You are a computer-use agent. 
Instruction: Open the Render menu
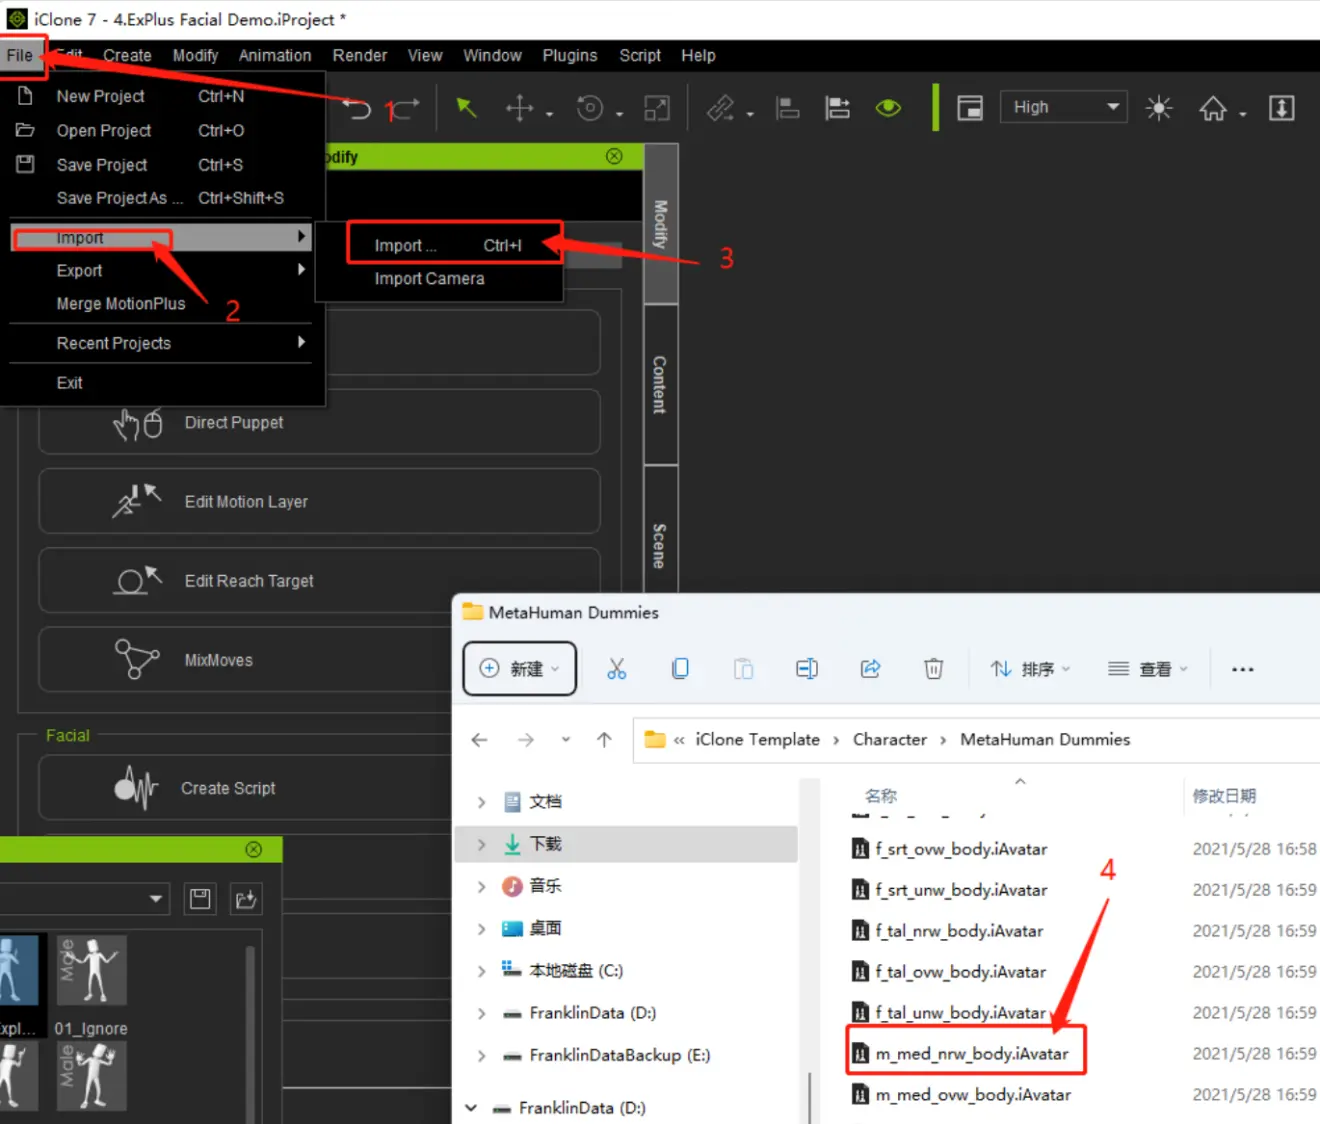click(360, 55)
